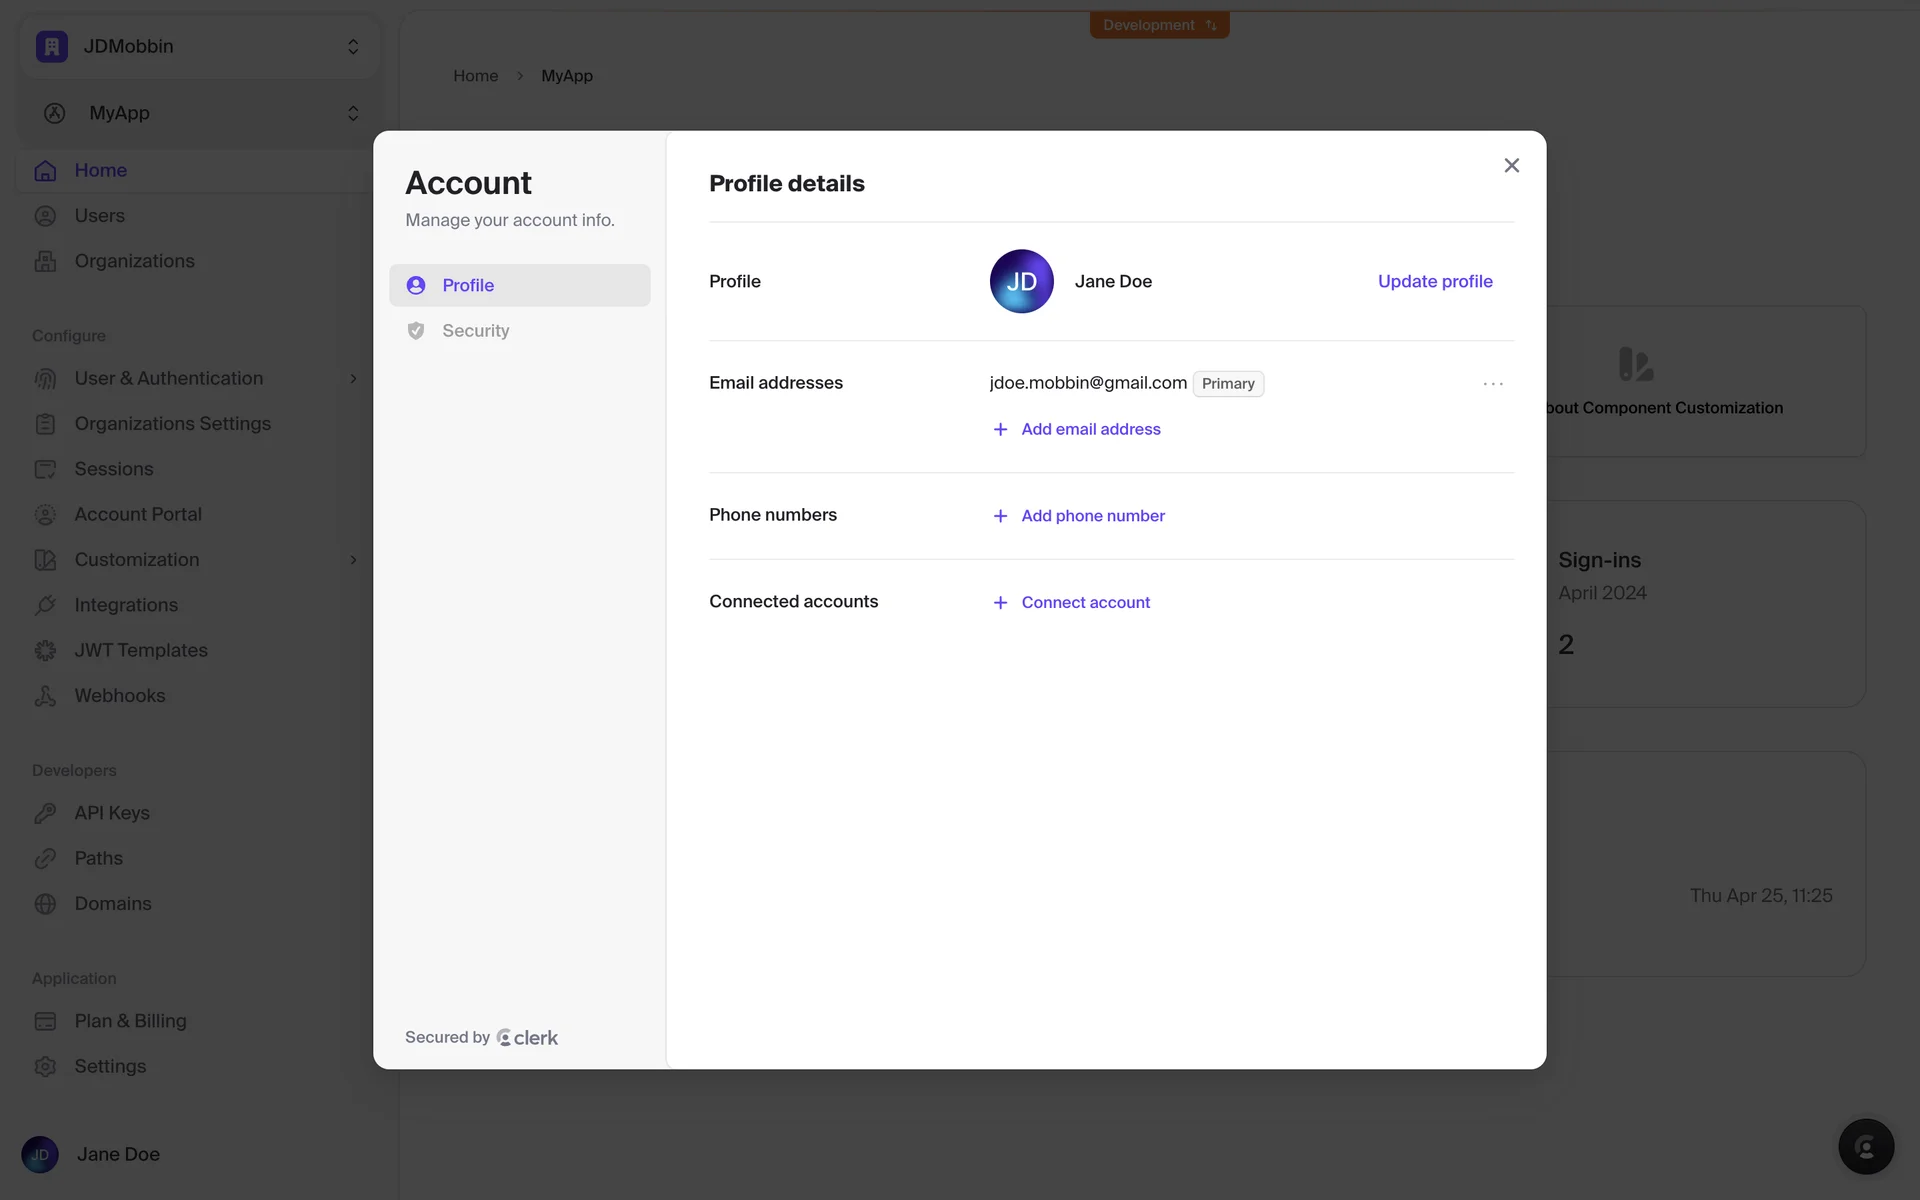This screenshot has height=1200, width=1920.
Task: Select the Profile tab in Account
Action: [x=468, y=286]
